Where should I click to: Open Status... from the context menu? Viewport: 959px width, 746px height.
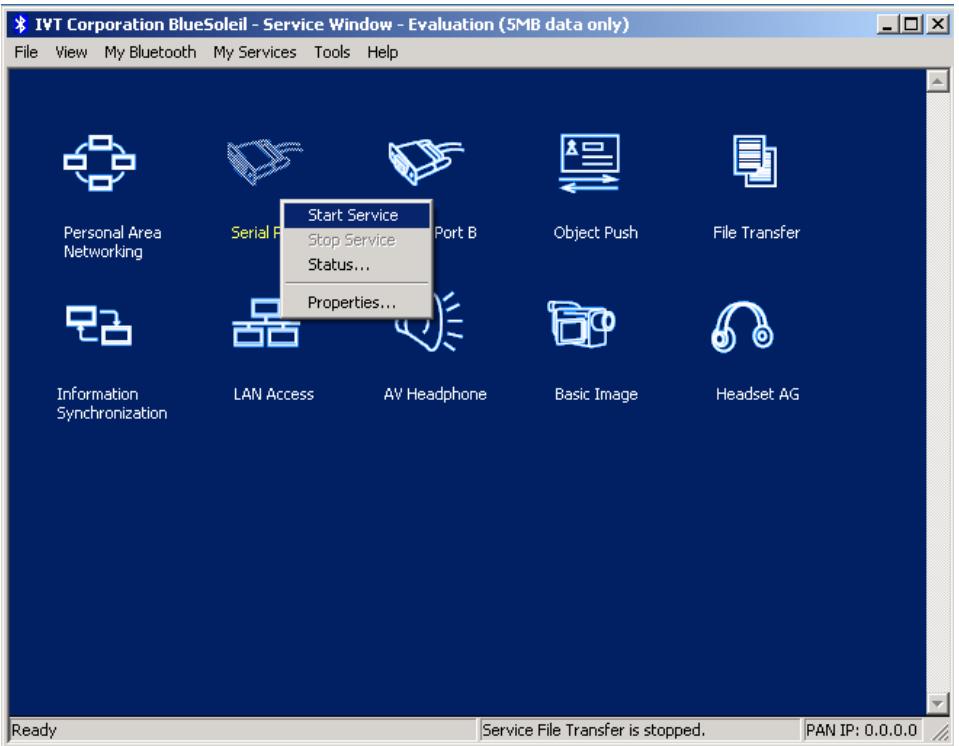click(357, 265)
